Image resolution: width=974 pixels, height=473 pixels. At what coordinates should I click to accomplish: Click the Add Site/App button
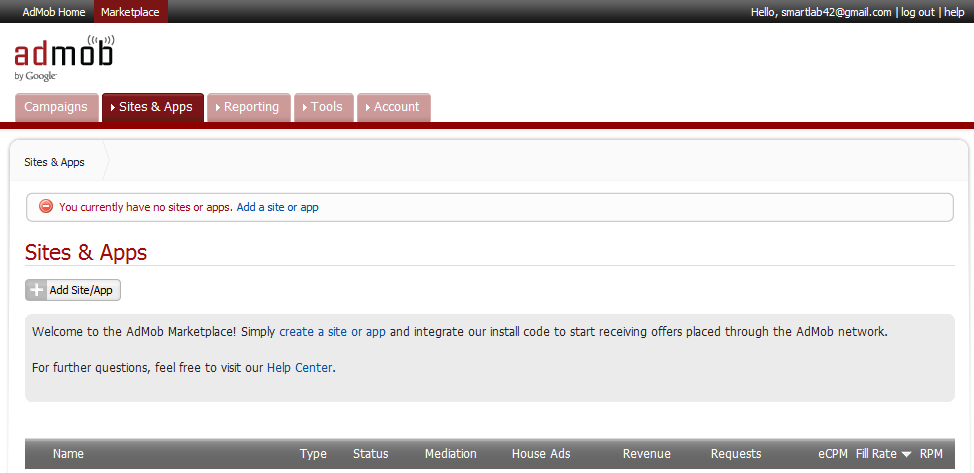pyautogui.click(x=73, y=290)
